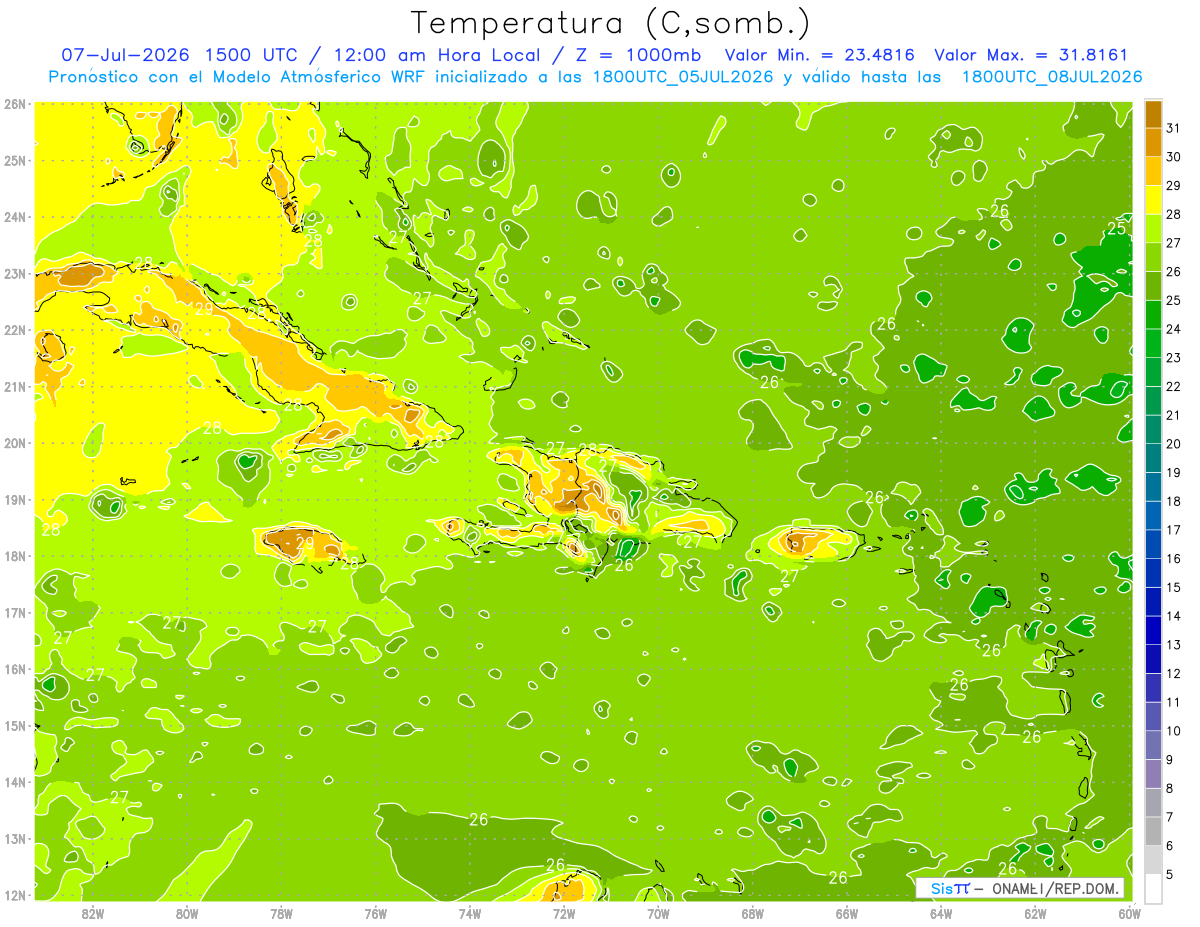Click the longitude label "82W"
This screenshot has width=1200, height=927.
93,912
